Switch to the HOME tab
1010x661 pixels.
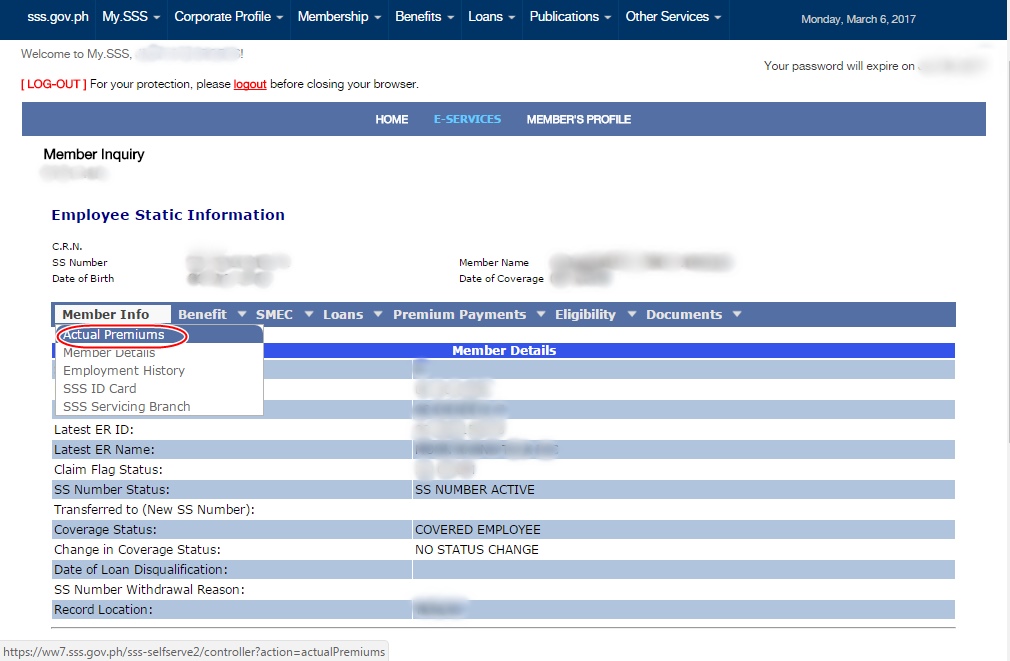pyautogui.click(x=392, y=119)
